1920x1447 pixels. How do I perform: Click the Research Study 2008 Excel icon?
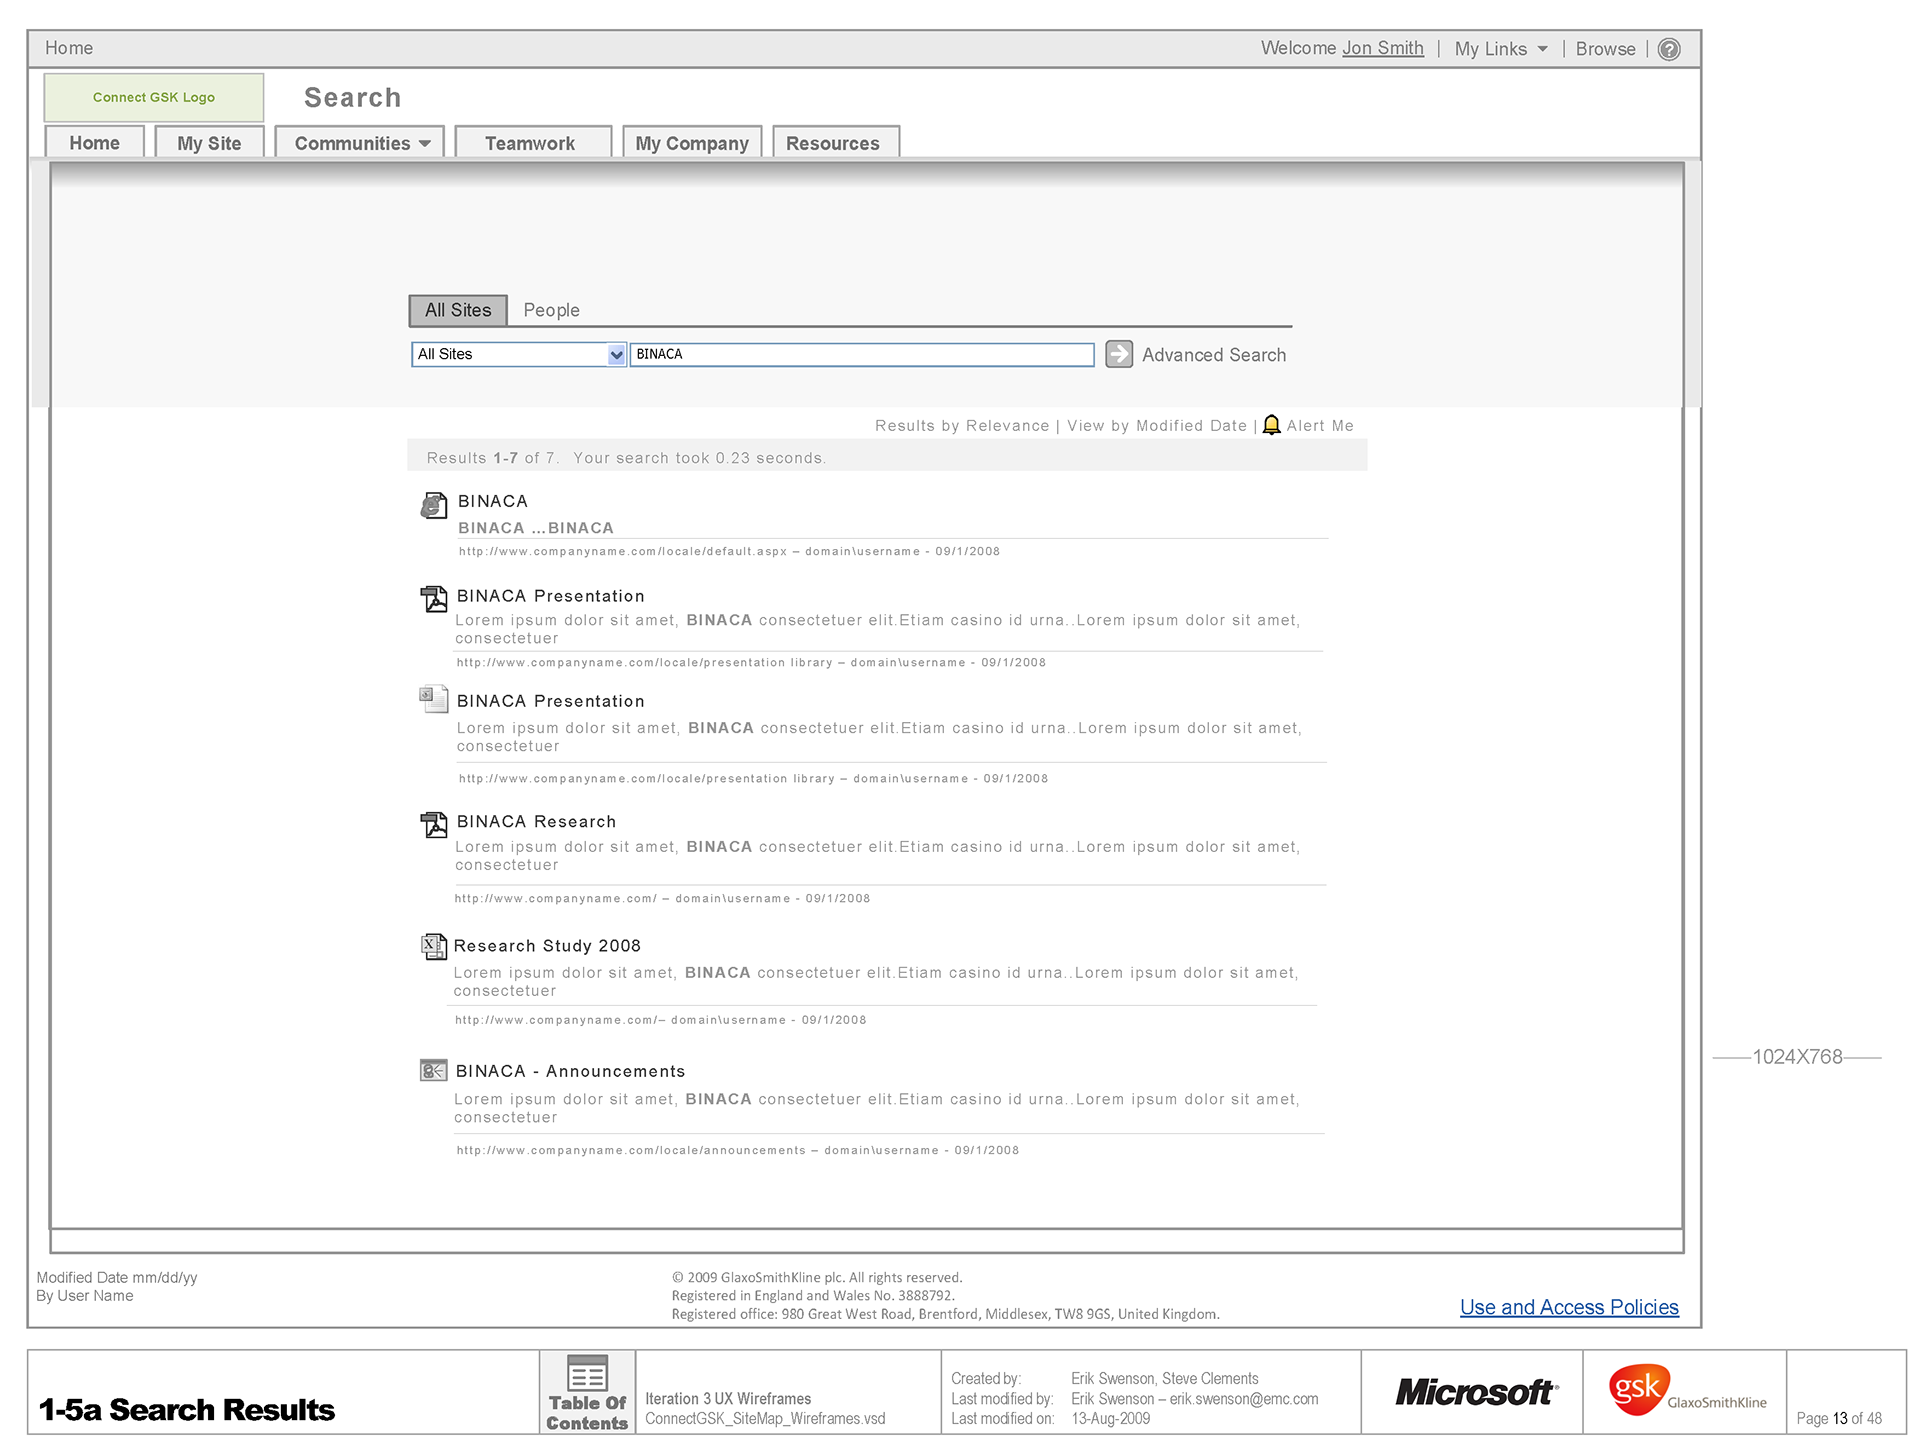433,946
